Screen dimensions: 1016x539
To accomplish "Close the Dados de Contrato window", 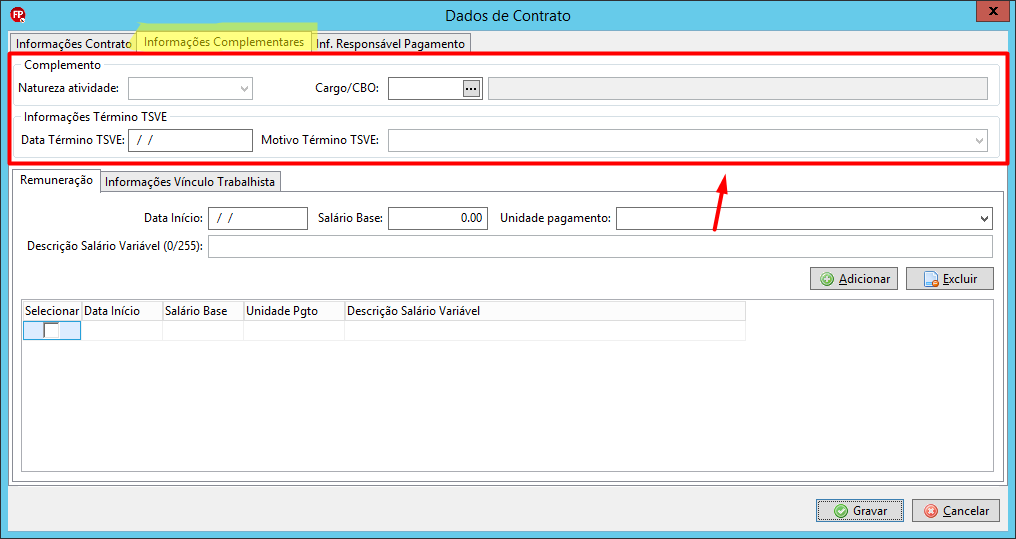I will (991, 10).
